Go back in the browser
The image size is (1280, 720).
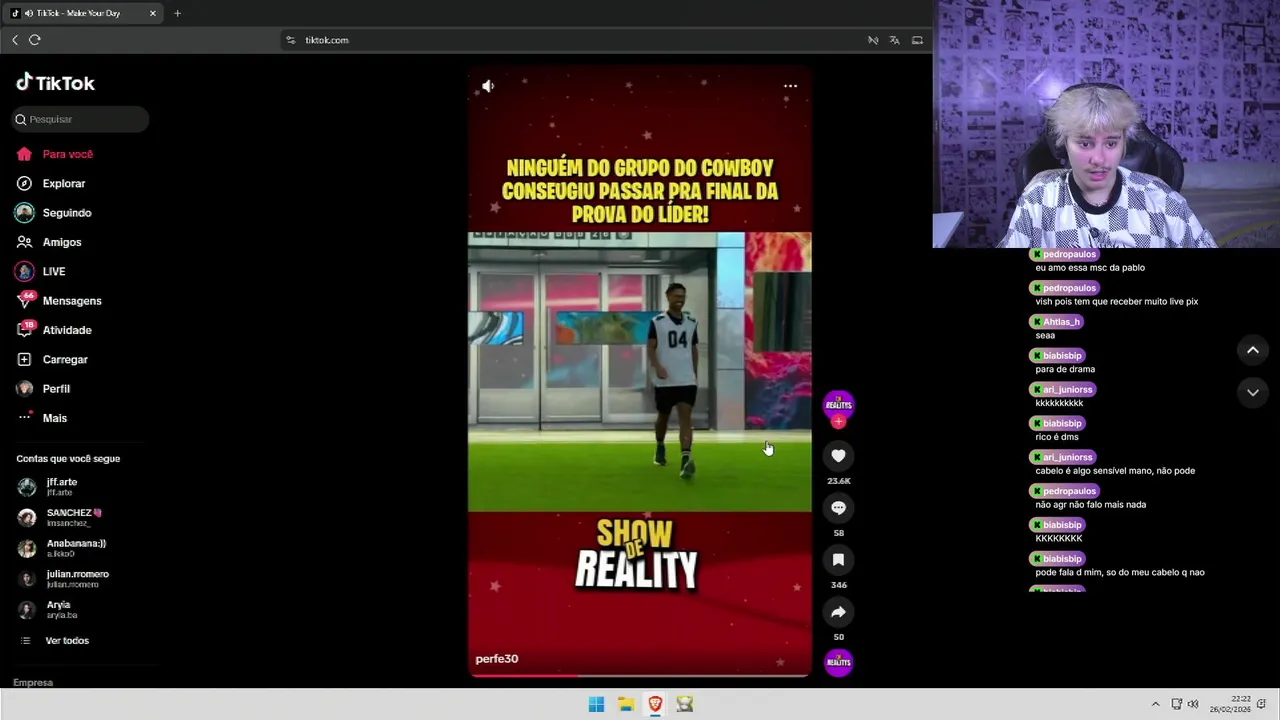15,40
